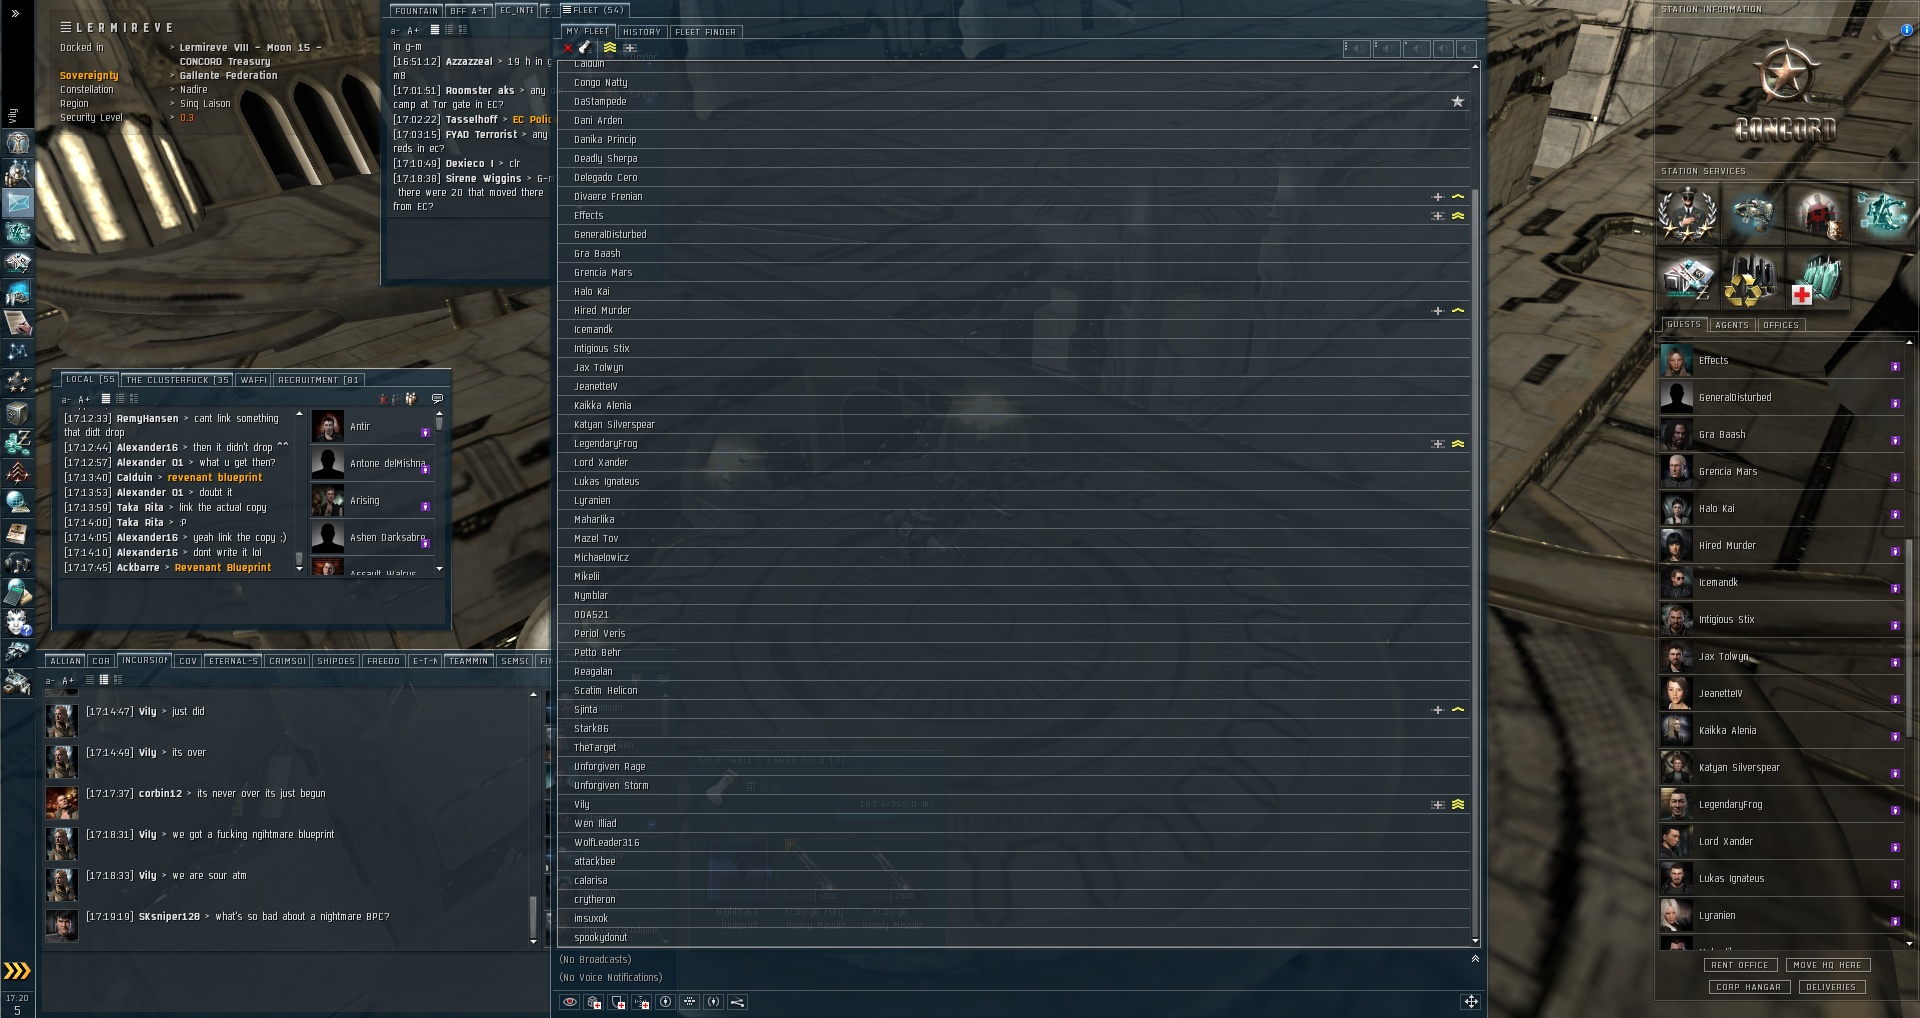Click the down arrow of the Local member list

(439, 569)
